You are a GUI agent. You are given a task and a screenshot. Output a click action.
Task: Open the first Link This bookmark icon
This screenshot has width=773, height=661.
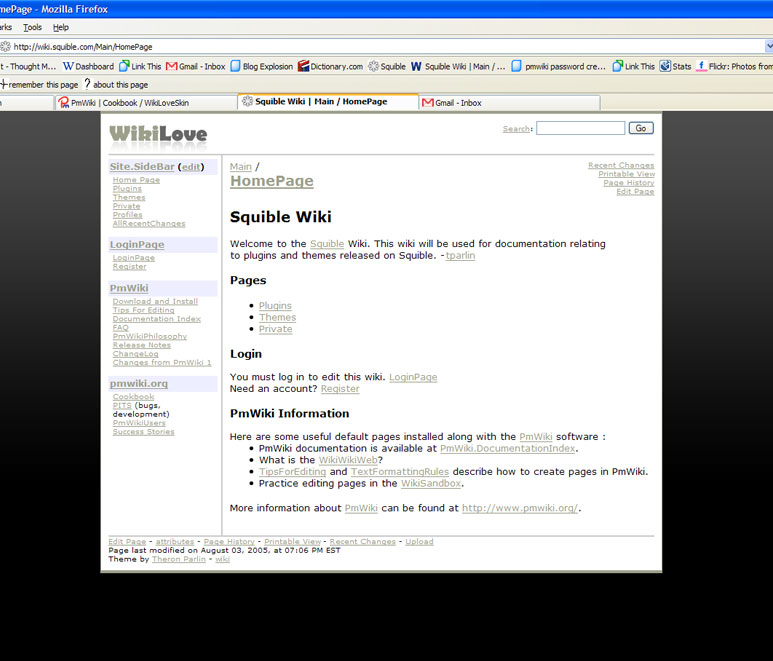tap(124, 66)
